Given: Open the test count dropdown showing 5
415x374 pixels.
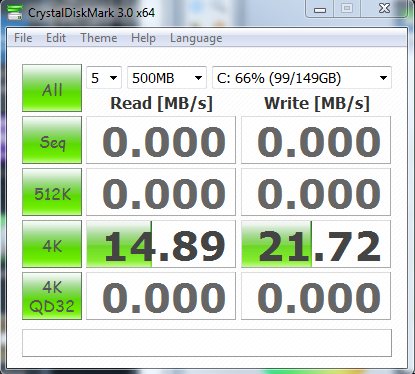Looking at the screenshot, I should [104, 78].
